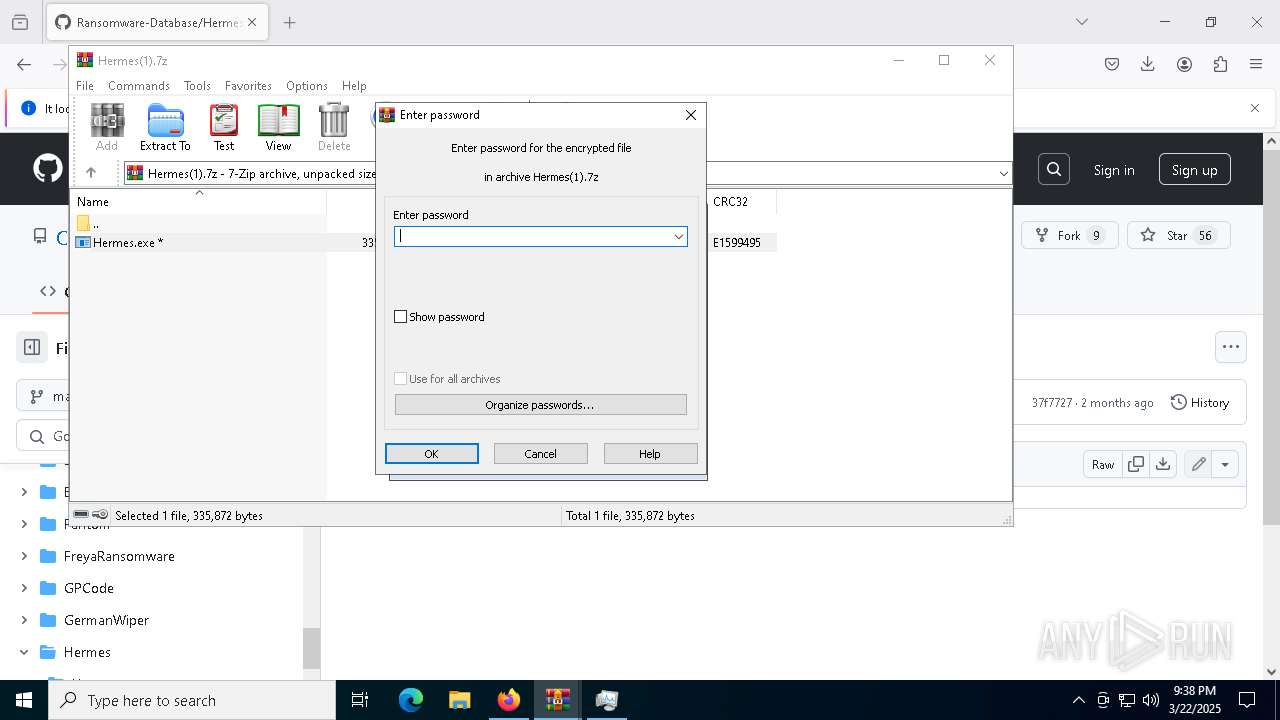Open Firefox hamburger menu

point(1256,64)
